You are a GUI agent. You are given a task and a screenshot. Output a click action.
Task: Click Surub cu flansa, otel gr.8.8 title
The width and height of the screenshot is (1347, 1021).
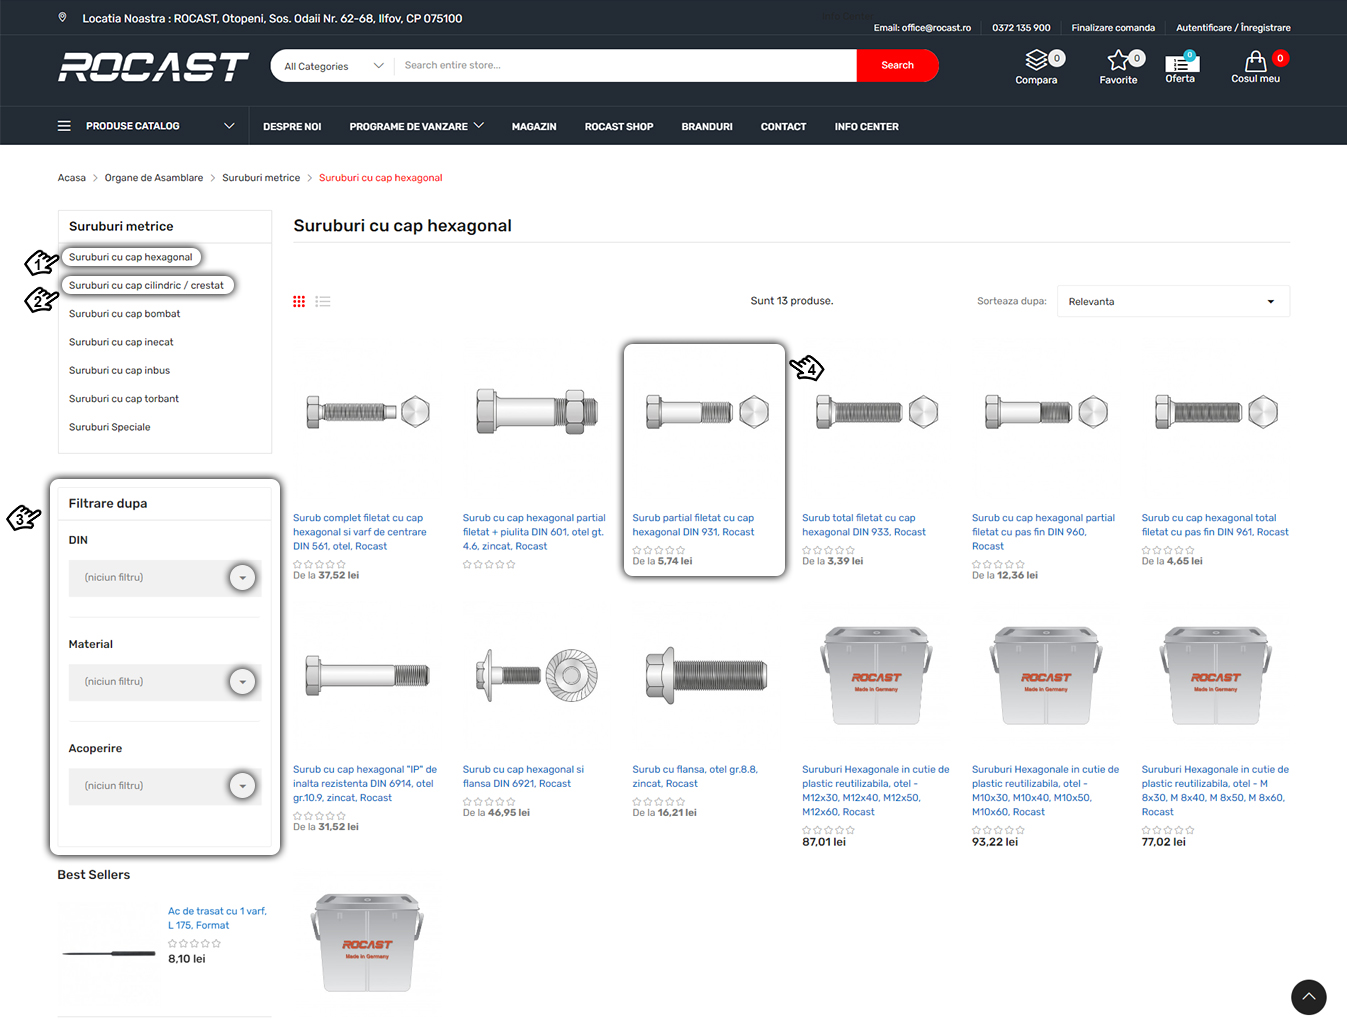pos(695,777)
